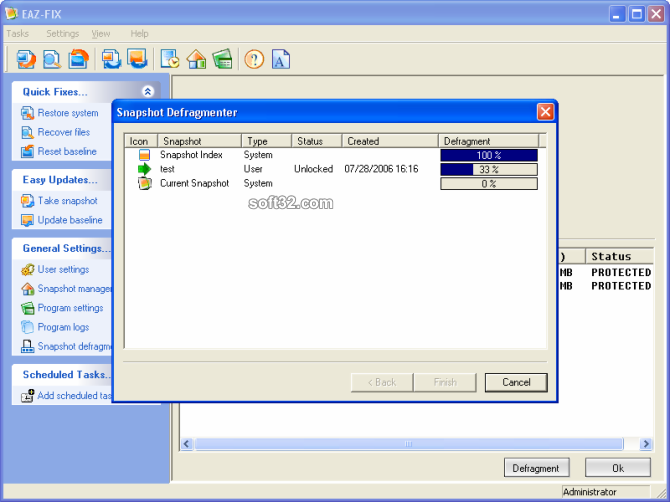
Task: Open the Program logs link
Action: 63,327
